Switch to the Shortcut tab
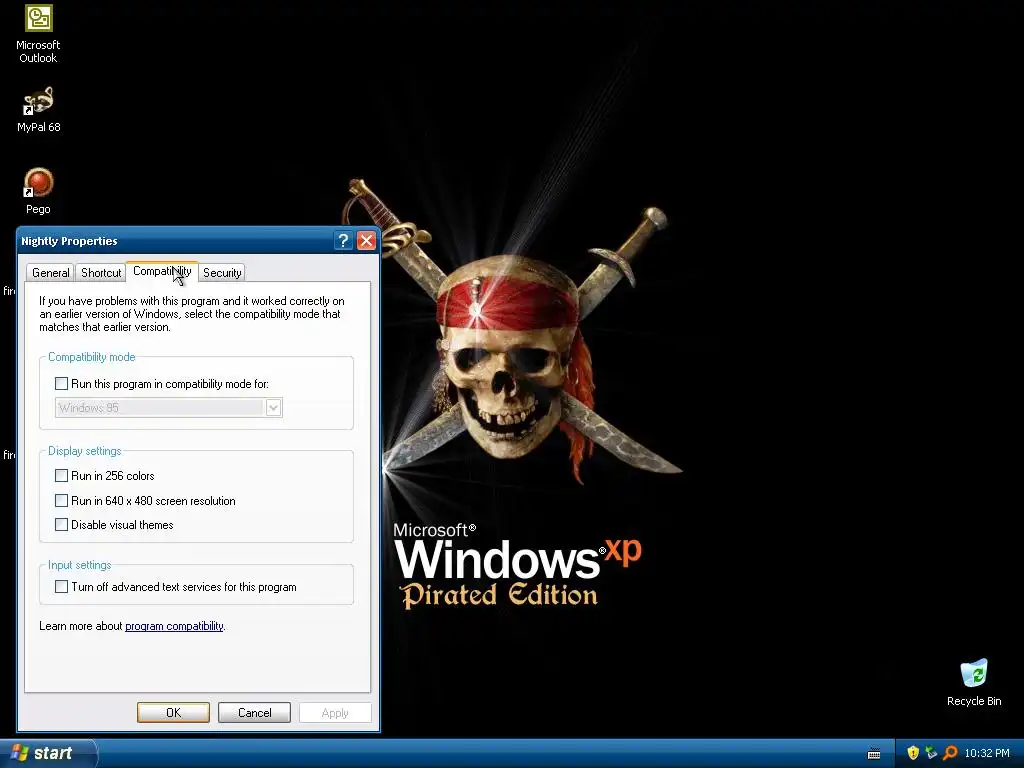The height and width of the screenshot is (768, 1024). pos(101,273)
